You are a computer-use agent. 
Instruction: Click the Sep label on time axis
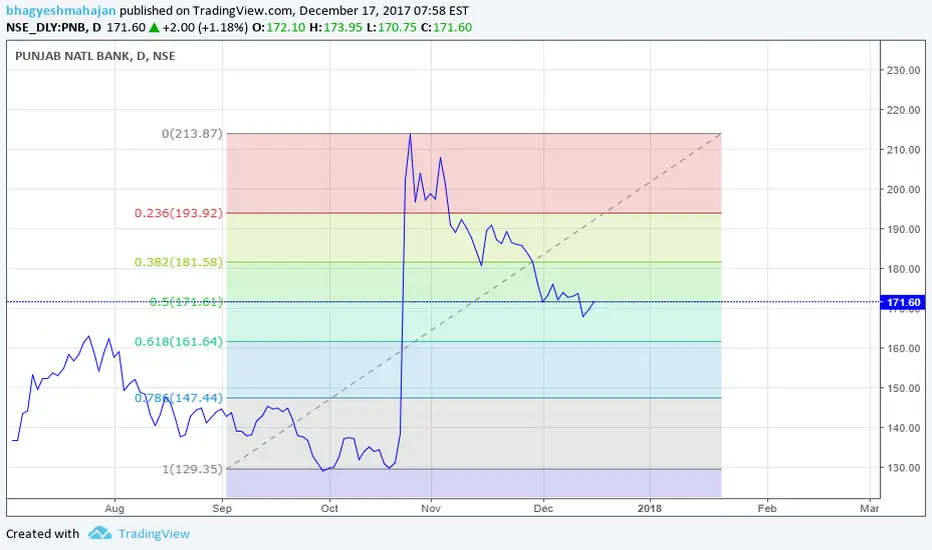pos(222,508)
